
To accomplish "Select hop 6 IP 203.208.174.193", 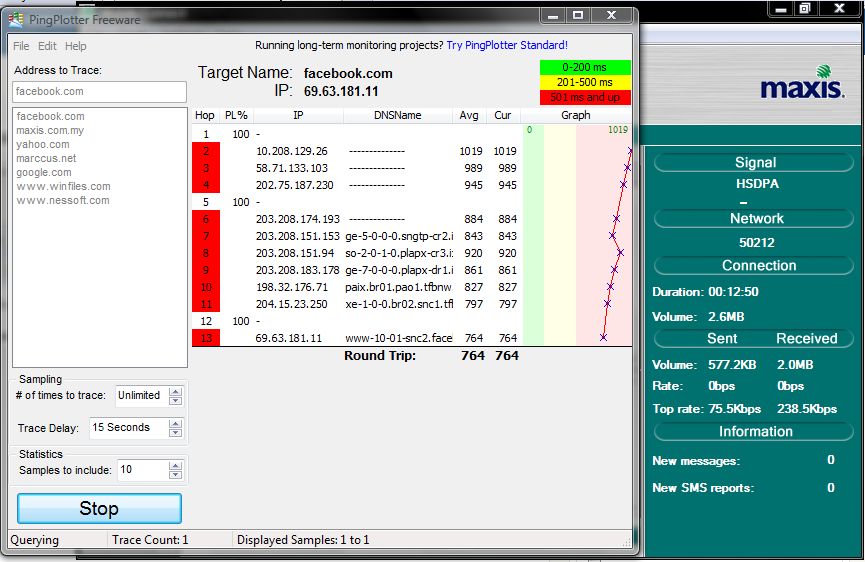I will (298, 220).
